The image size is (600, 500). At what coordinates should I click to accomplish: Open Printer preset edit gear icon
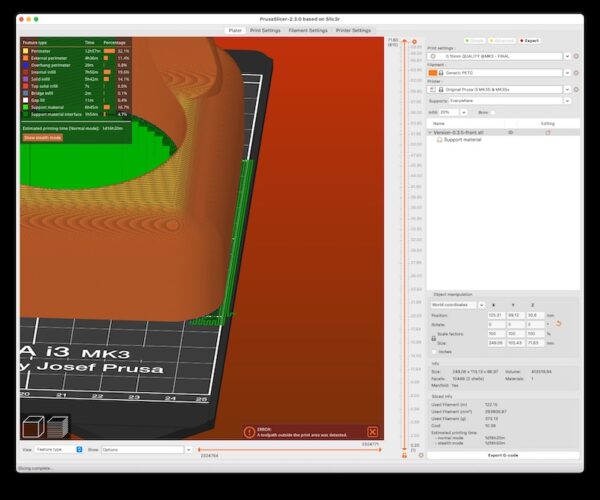click(576, 90)
